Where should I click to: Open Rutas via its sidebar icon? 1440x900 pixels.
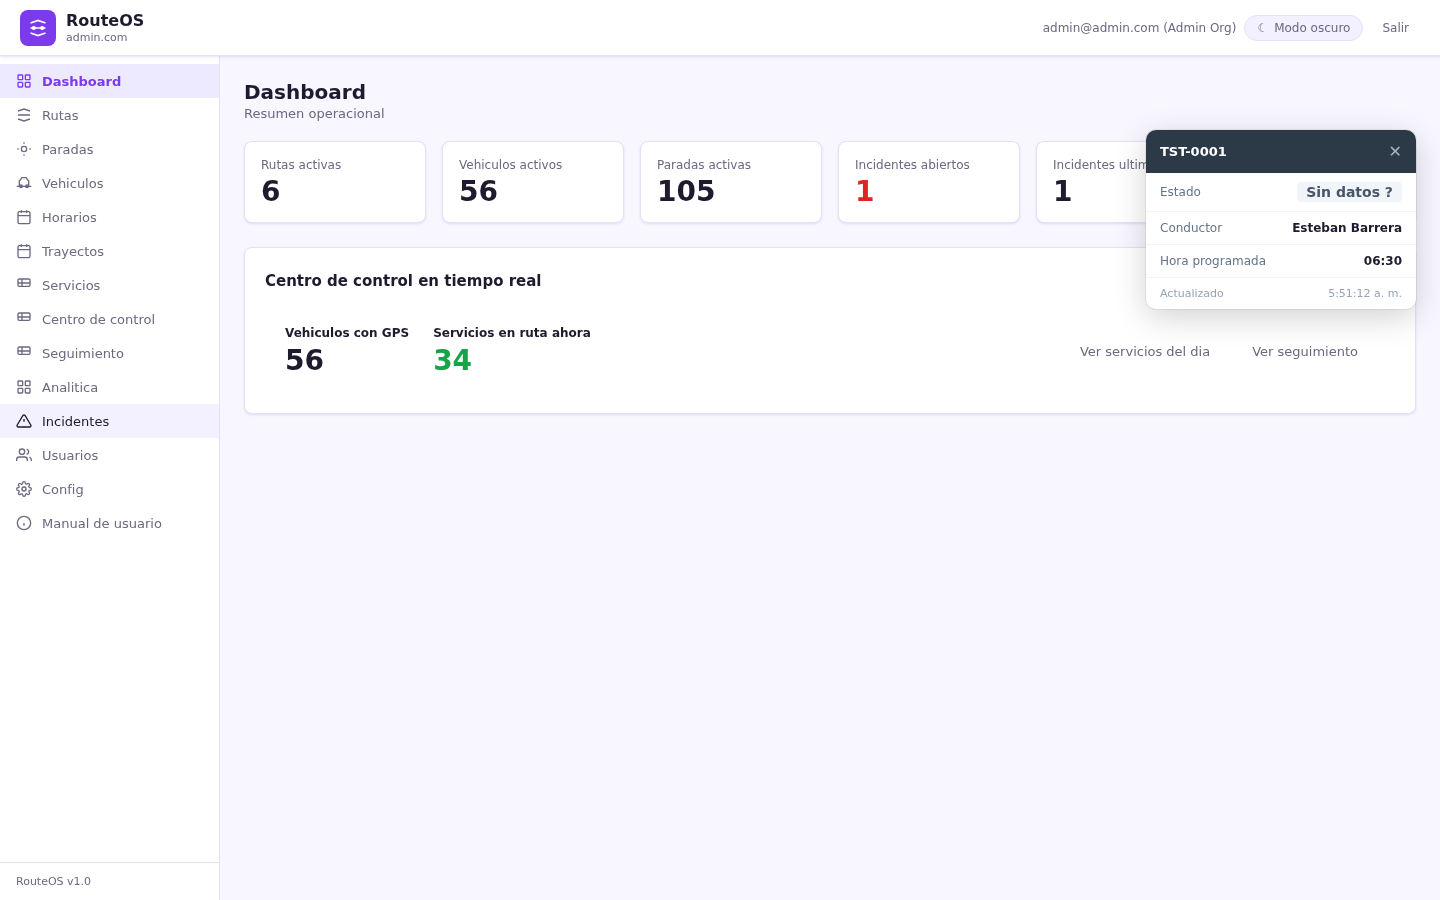pyautogui.click(x=24, y=115)
